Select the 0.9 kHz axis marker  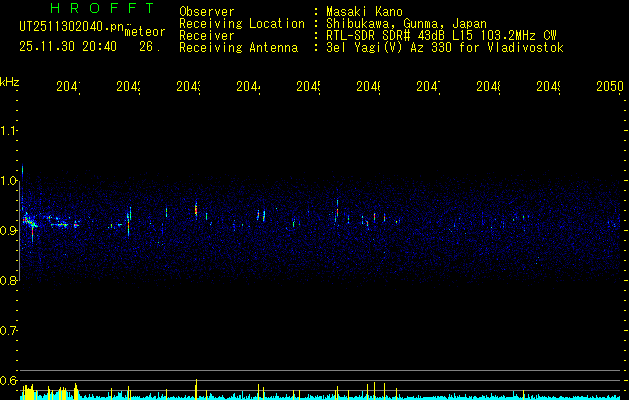coord(9,231)
